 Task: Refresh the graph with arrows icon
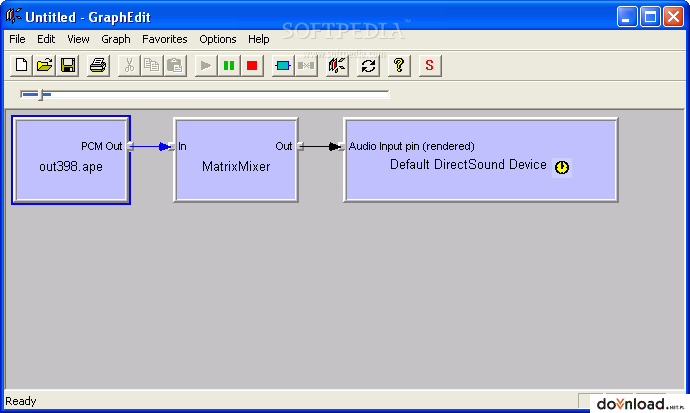(368, 66)
